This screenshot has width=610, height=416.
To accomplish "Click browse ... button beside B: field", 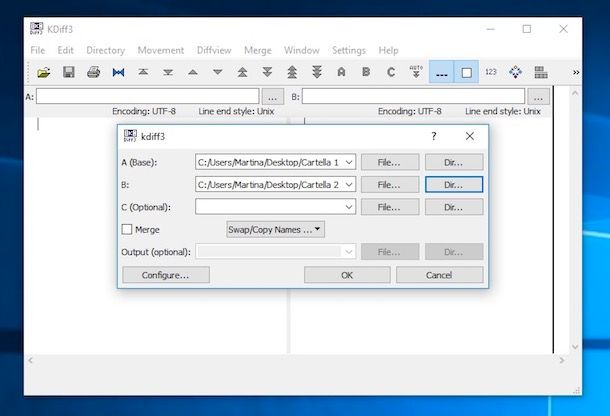I will [x=538, y=97].
